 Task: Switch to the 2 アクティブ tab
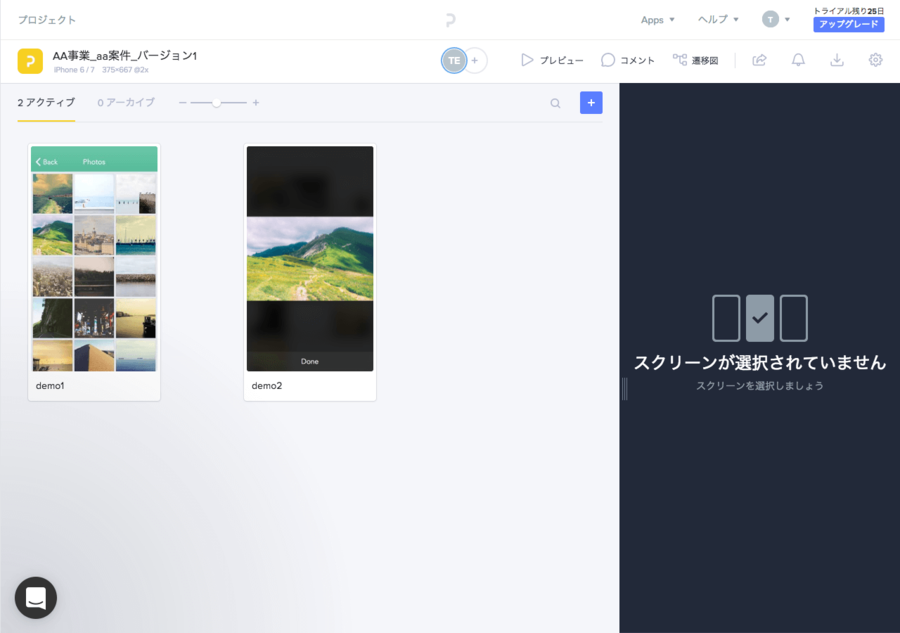pos(46,103)
